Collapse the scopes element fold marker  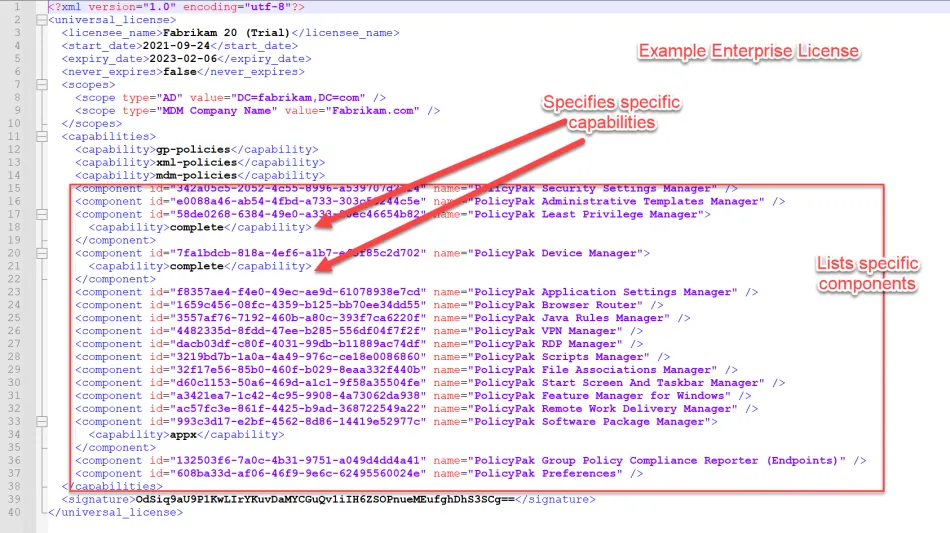(40, 84)
